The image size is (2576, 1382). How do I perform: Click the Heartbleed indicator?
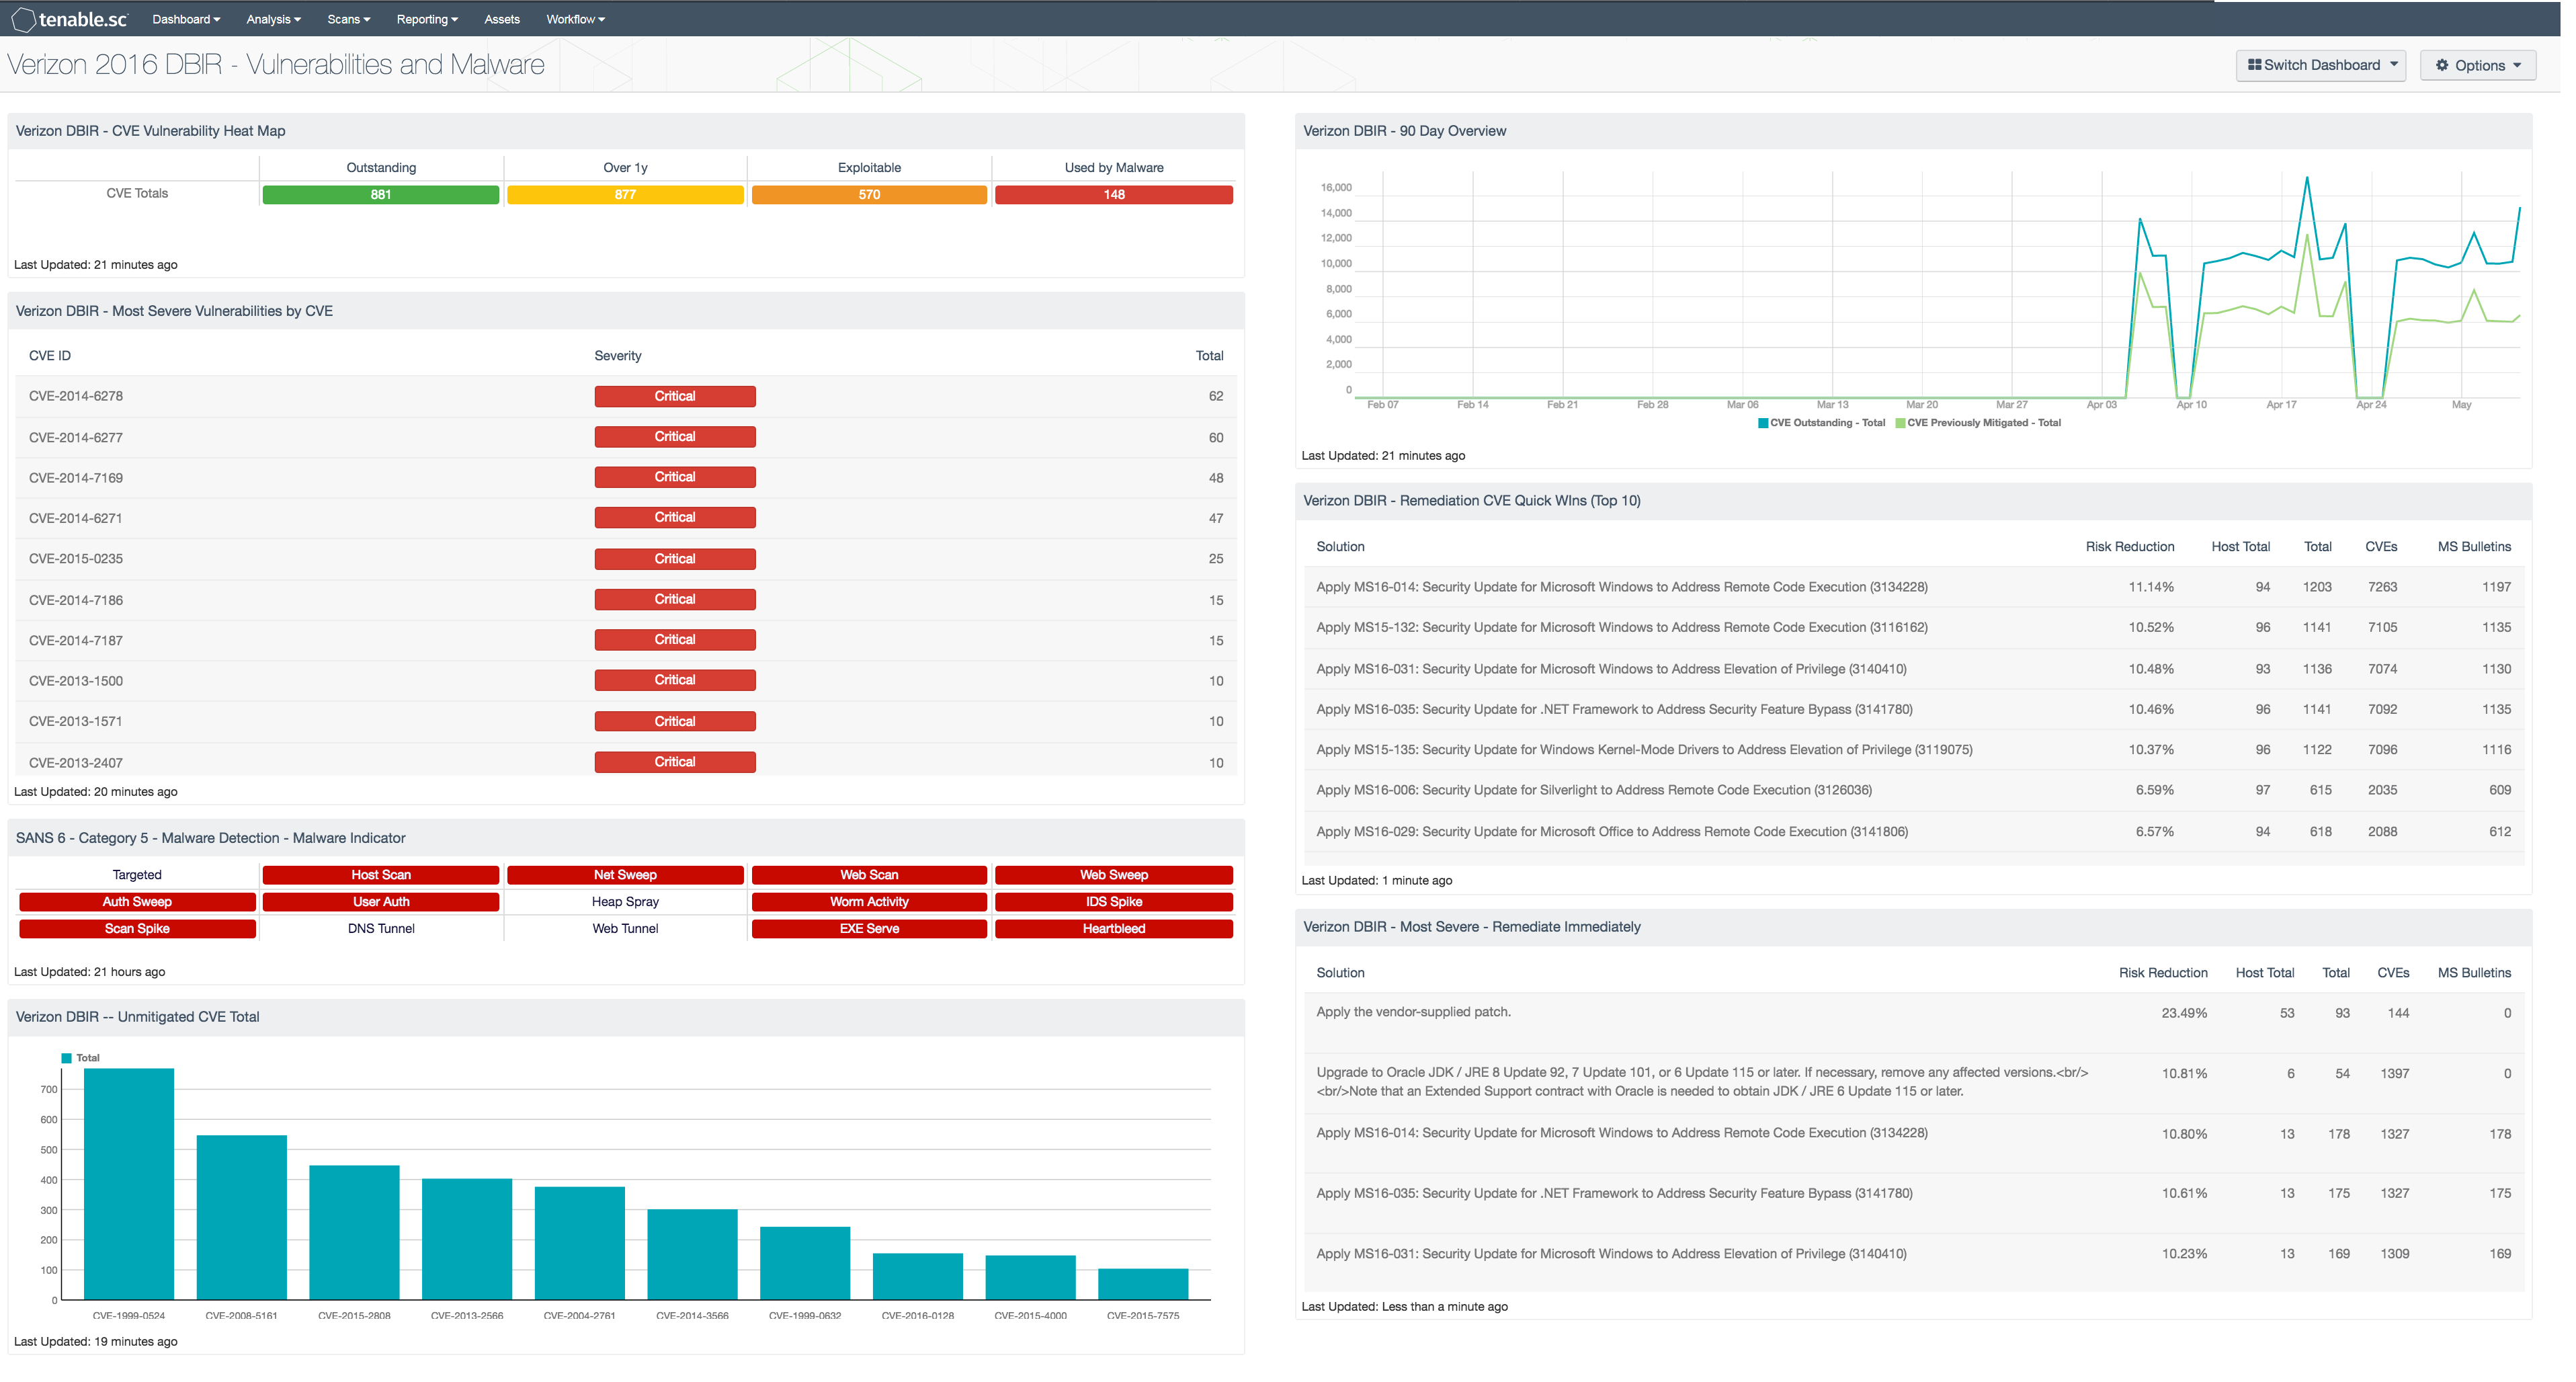point(1114,929)
